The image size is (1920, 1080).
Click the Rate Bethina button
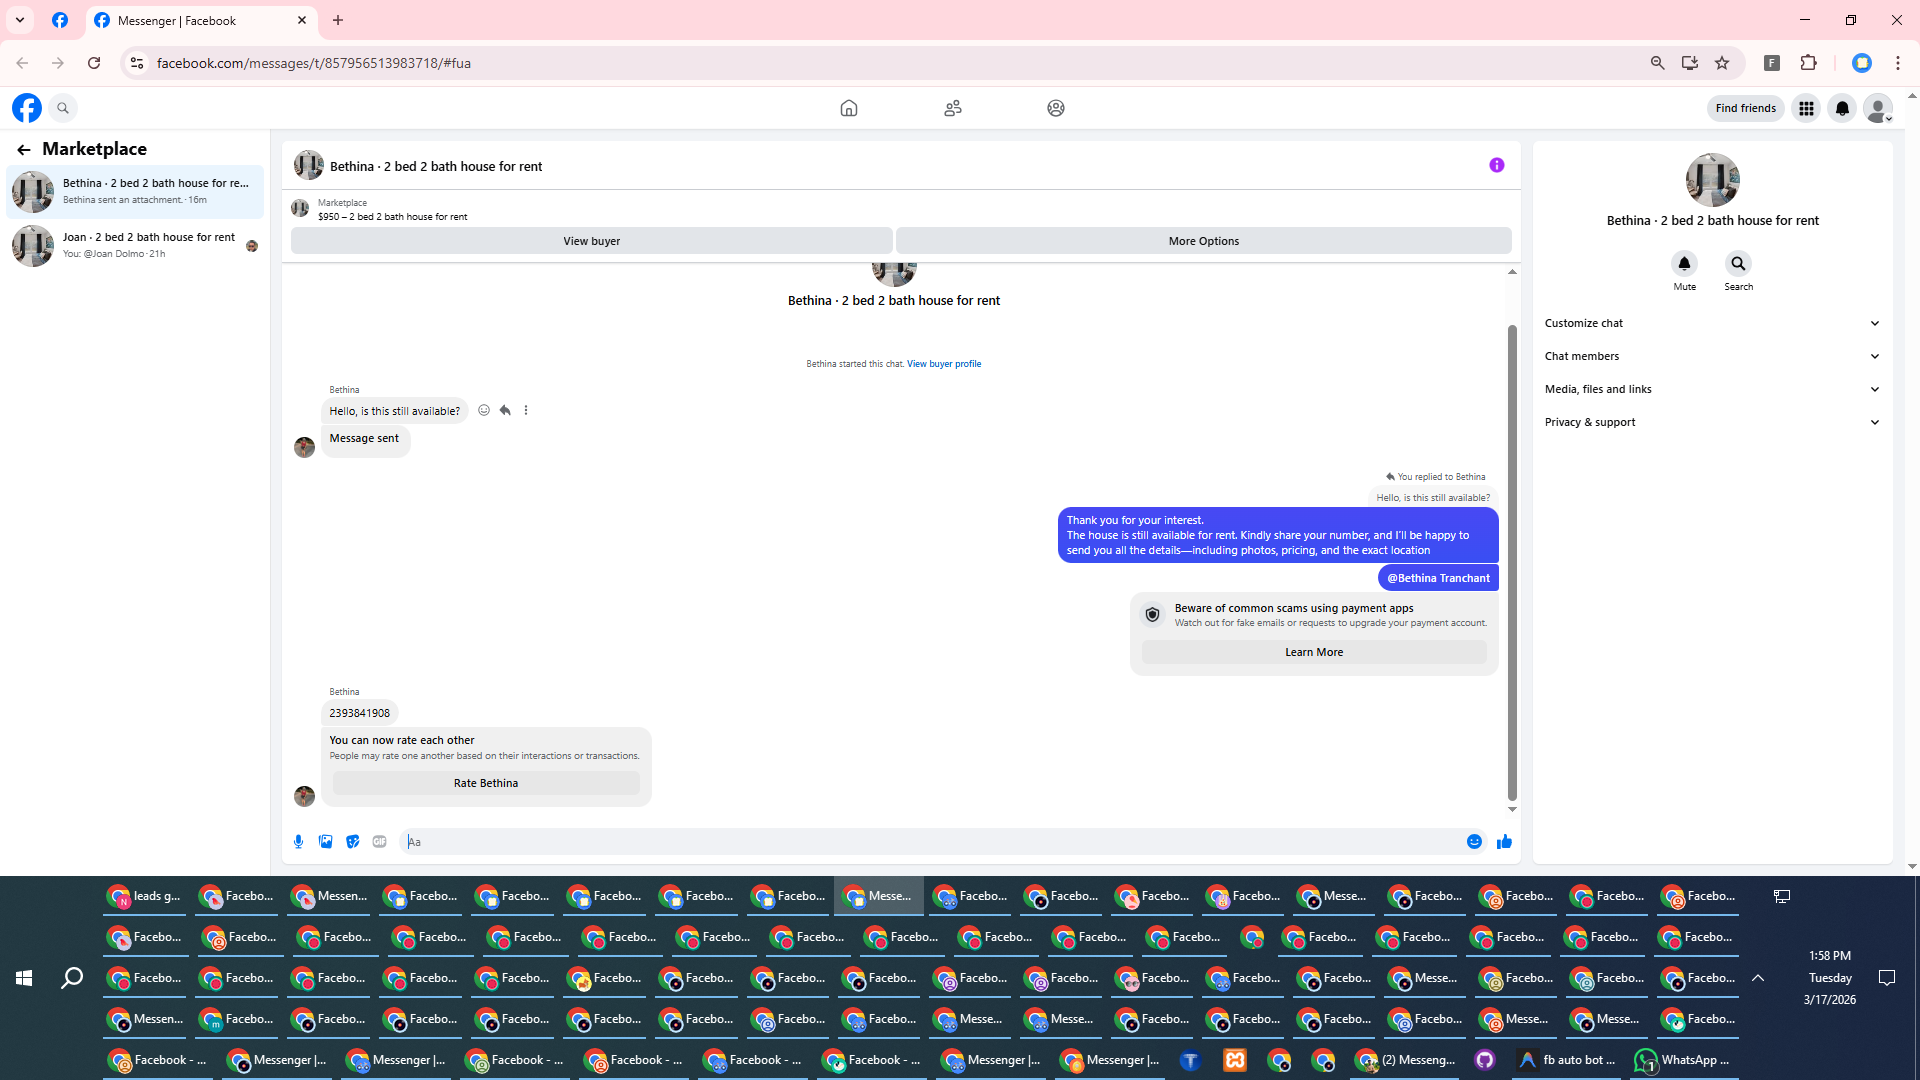(486, 783)
